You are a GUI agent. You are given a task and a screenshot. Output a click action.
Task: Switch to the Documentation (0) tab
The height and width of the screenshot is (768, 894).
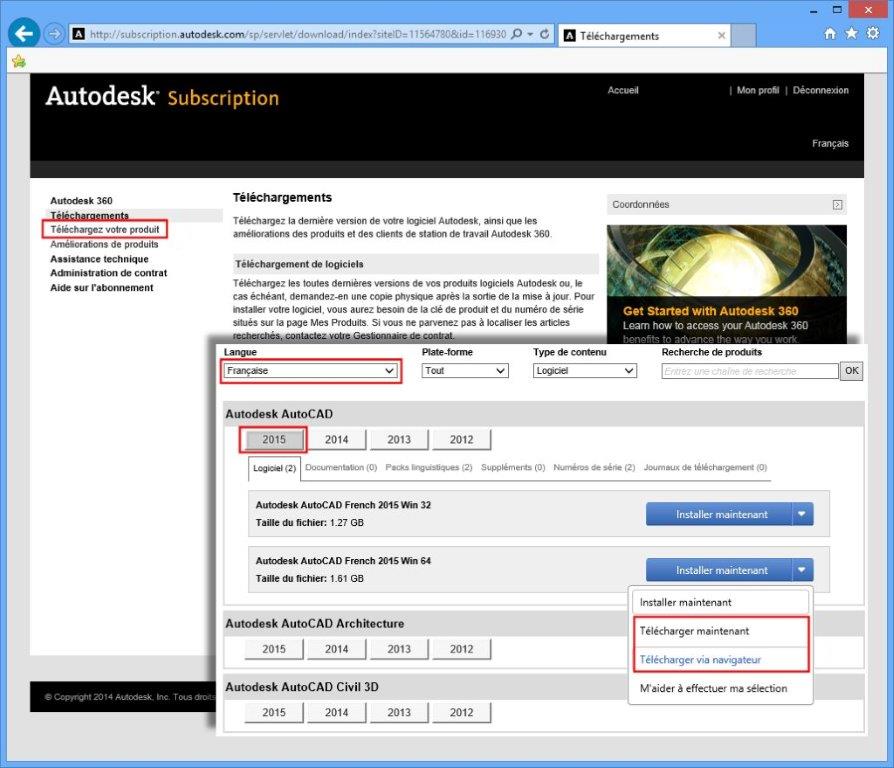click(x=341, y=468)
